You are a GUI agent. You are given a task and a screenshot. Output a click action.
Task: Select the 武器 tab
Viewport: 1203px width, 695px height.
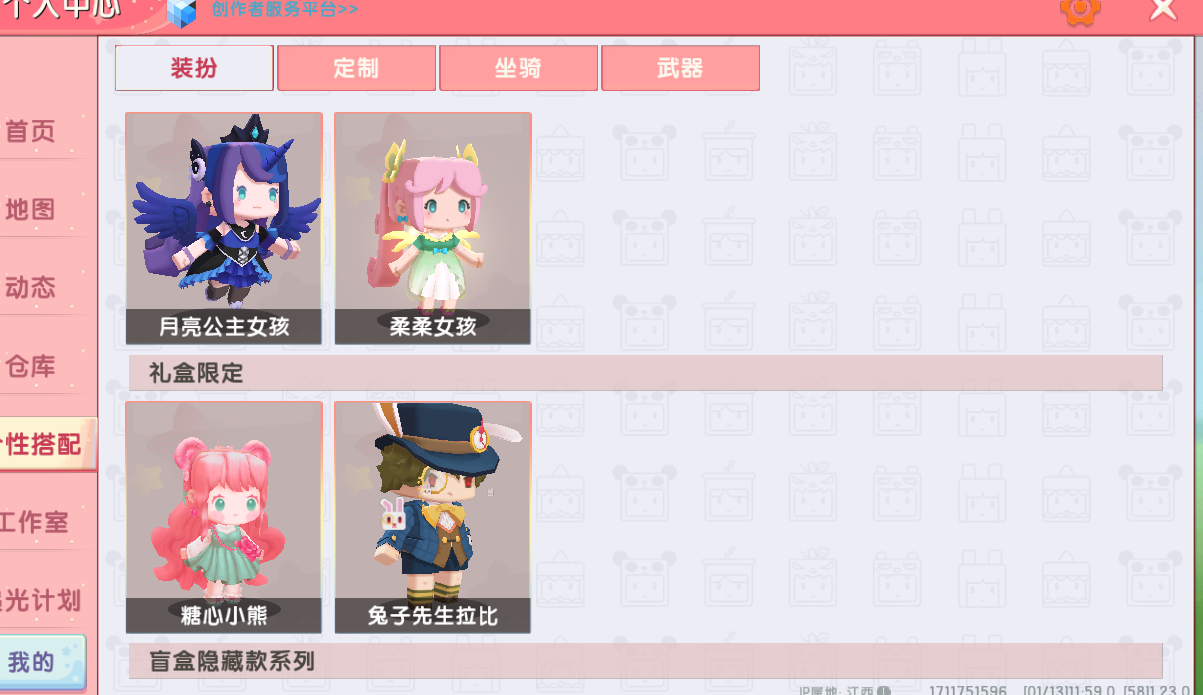pyautogui.click(x=680, y=68)
